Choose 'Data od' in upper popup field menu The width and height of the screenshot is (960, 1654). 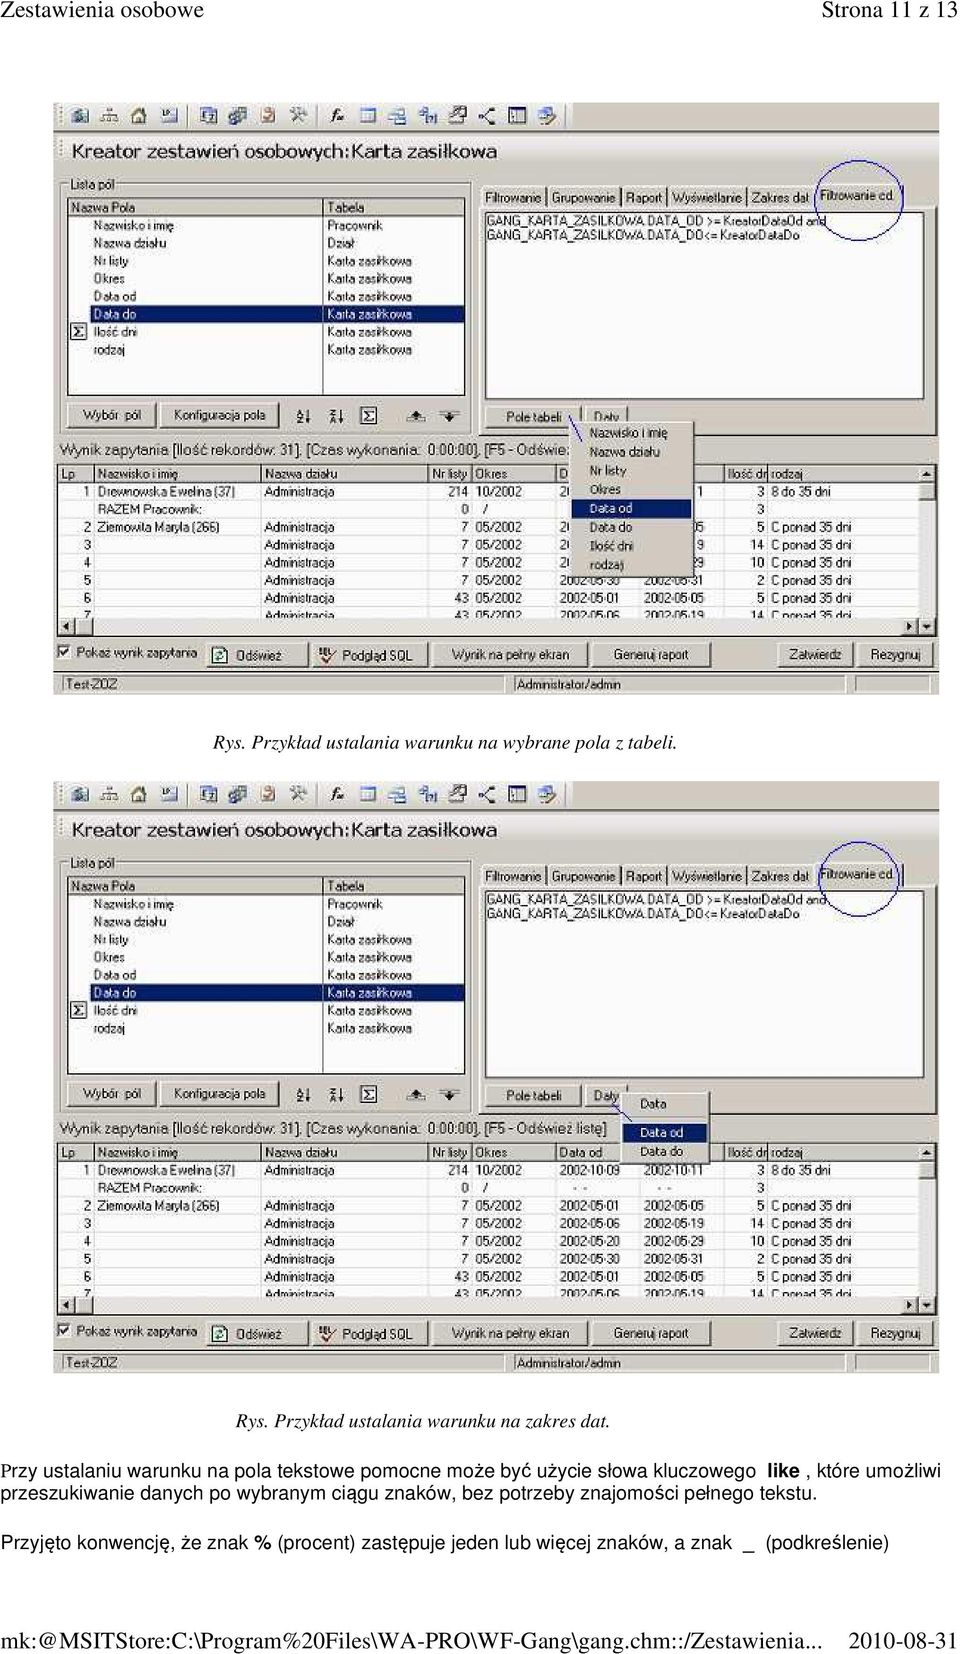click(632, 509)
